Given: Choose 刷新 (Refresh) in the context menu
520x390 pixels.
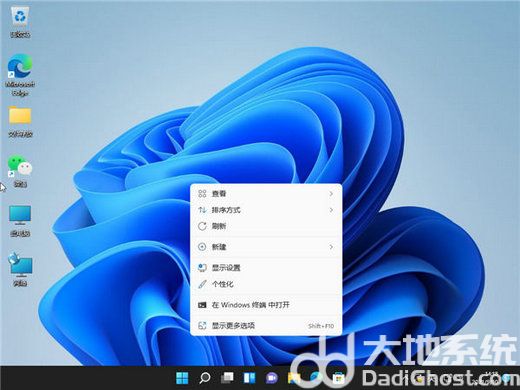Looking at the screenshot, I should pos(266,226).
